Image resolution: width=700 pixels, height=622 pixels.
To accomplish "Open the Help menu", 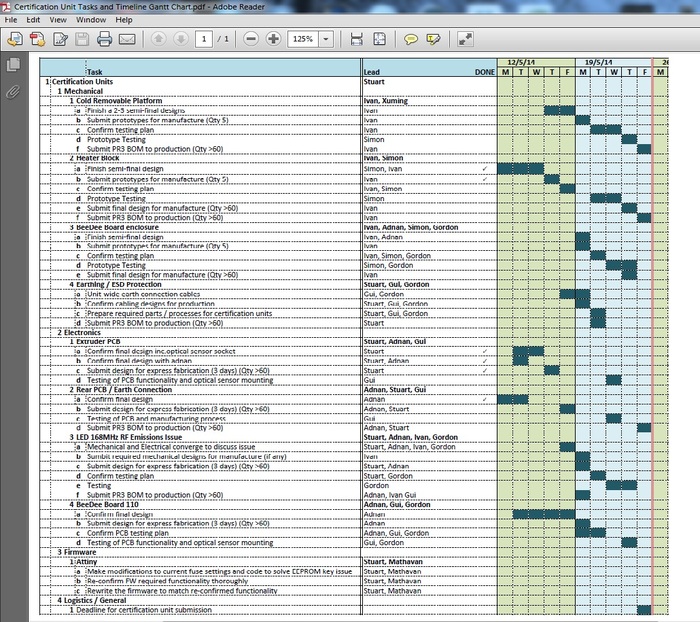I will pyautogui.click(x=124, y=20).
